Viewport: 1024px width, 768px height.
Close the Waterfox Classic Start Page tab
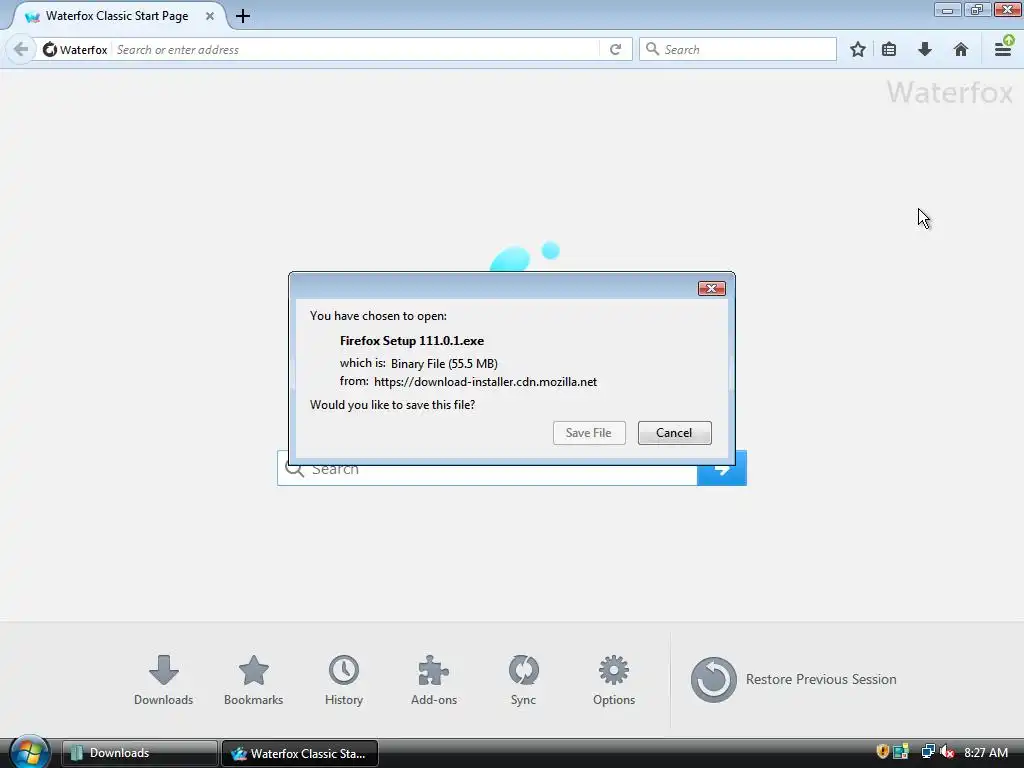210,16
